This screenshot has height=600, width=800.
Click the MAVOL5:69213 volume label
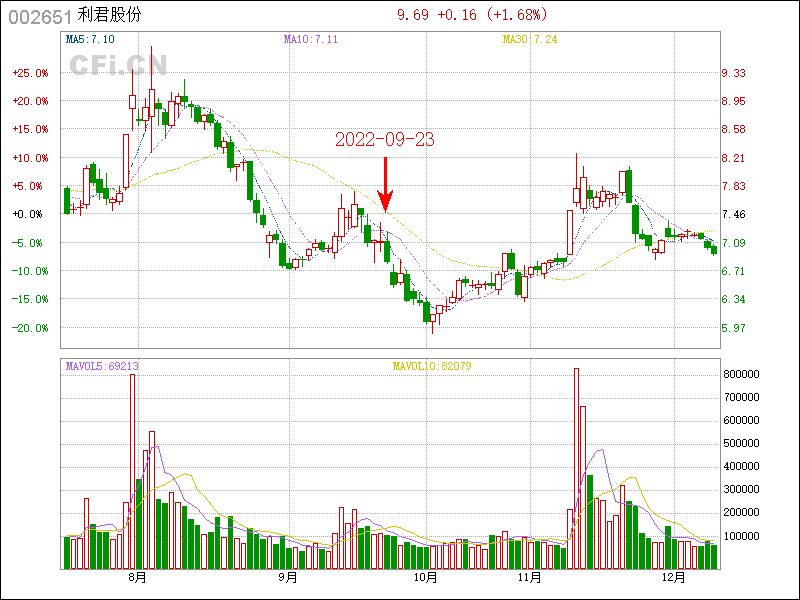click(101, 367)
